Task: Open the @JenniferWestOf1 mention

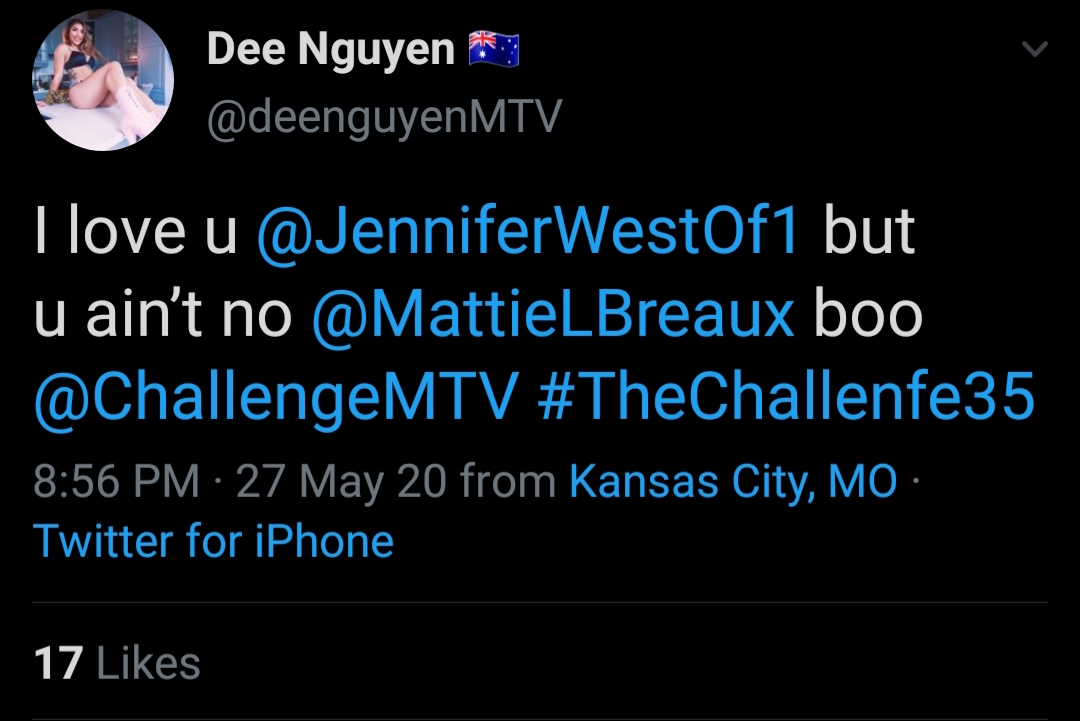Action: click(528, 230)
